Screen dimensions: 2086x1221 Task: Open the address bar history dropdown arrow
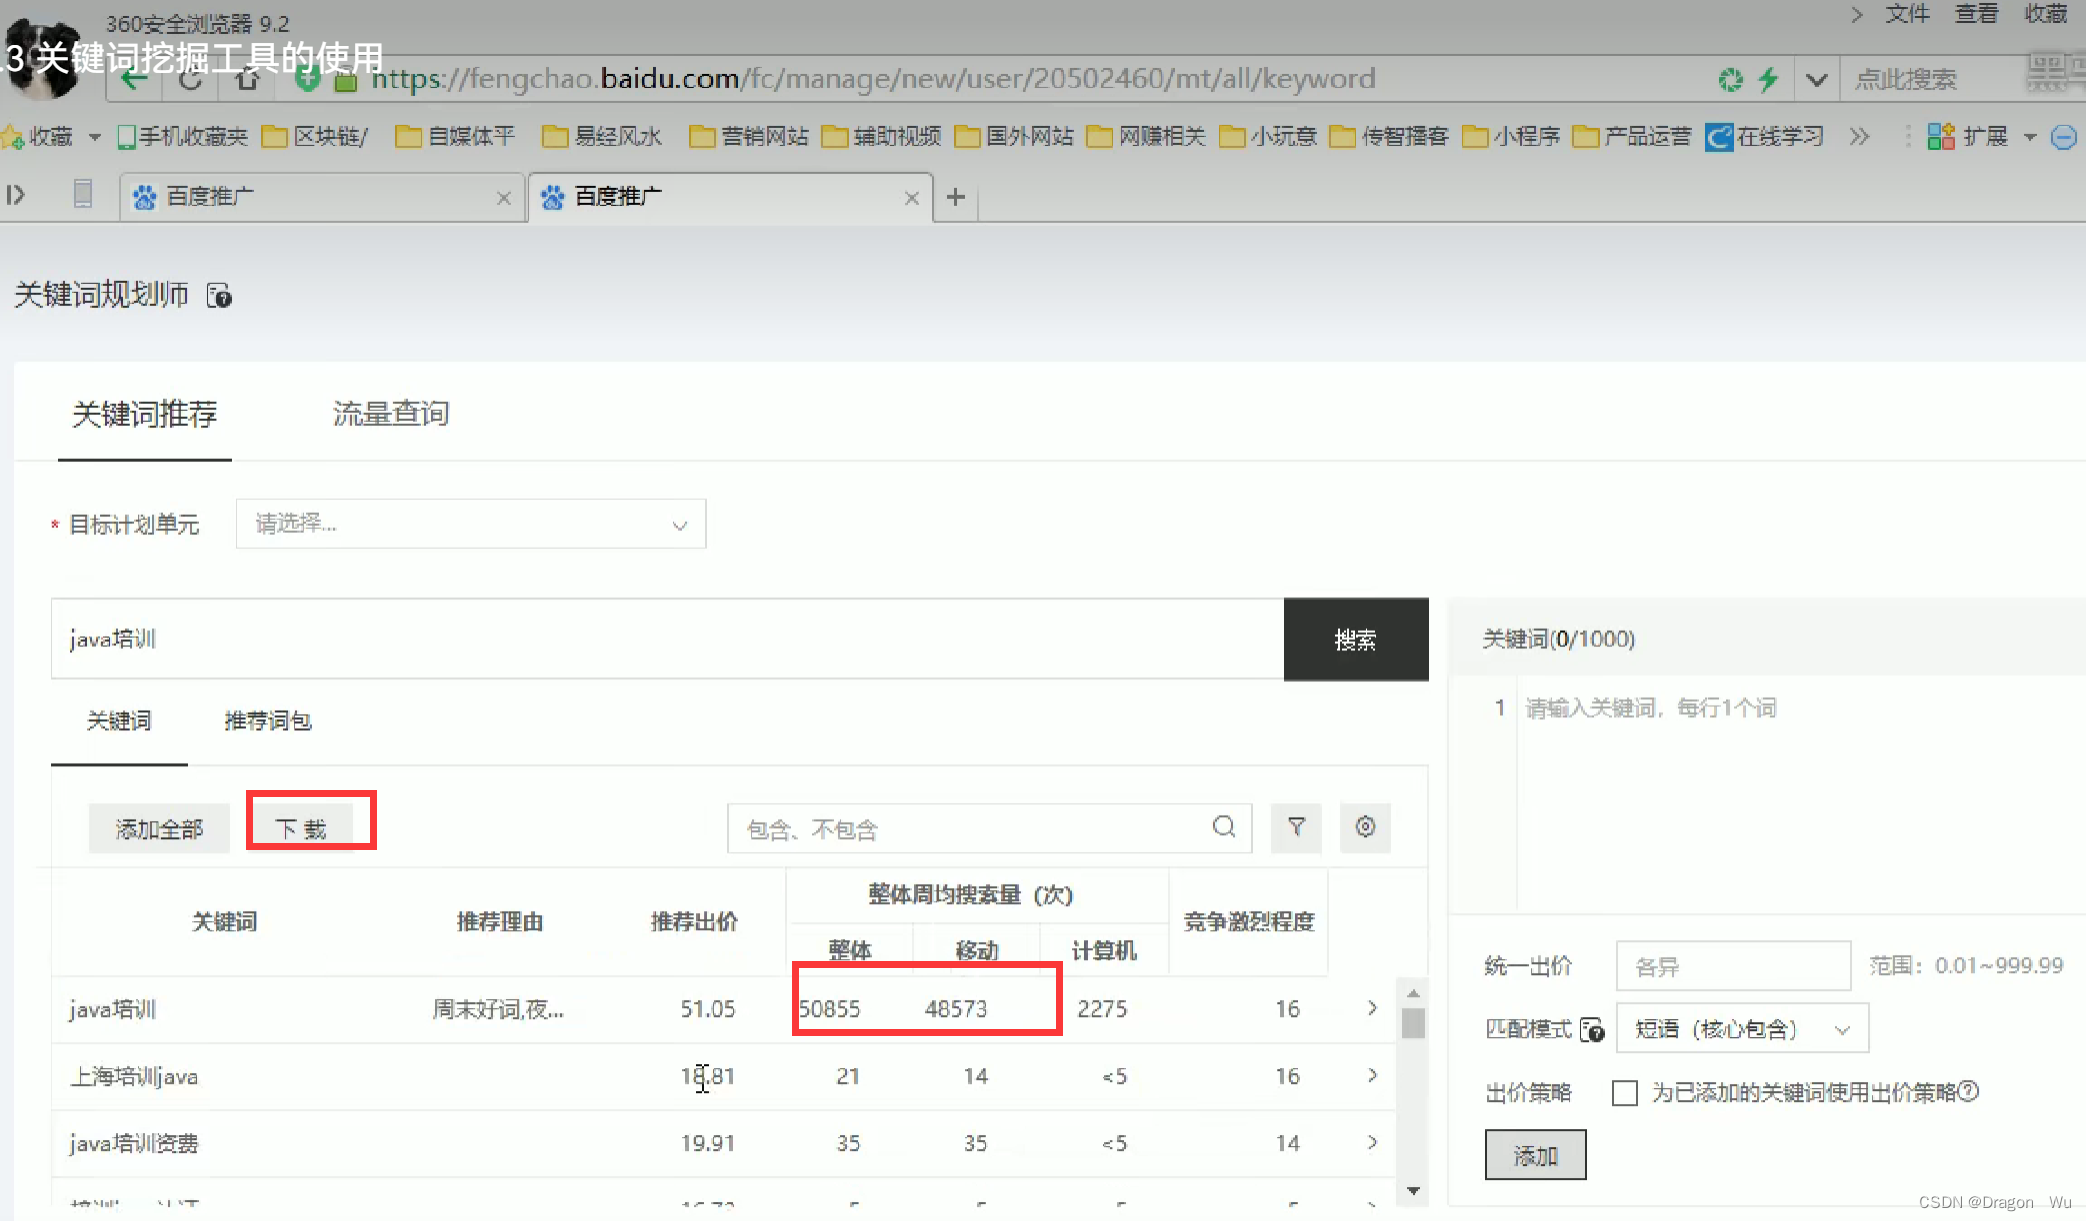coord(1817,79)
